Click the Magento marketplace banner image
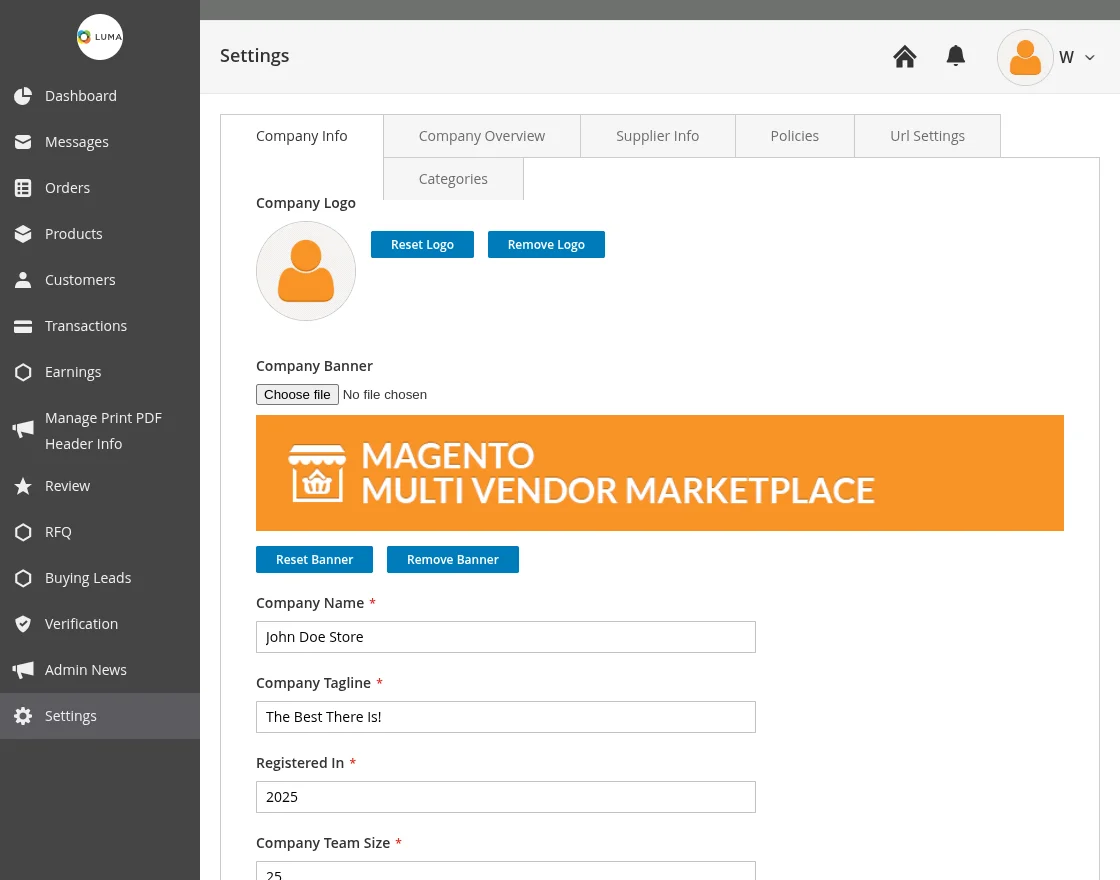This screenshot has height=880, width=1120. click(x=660, y=472)
